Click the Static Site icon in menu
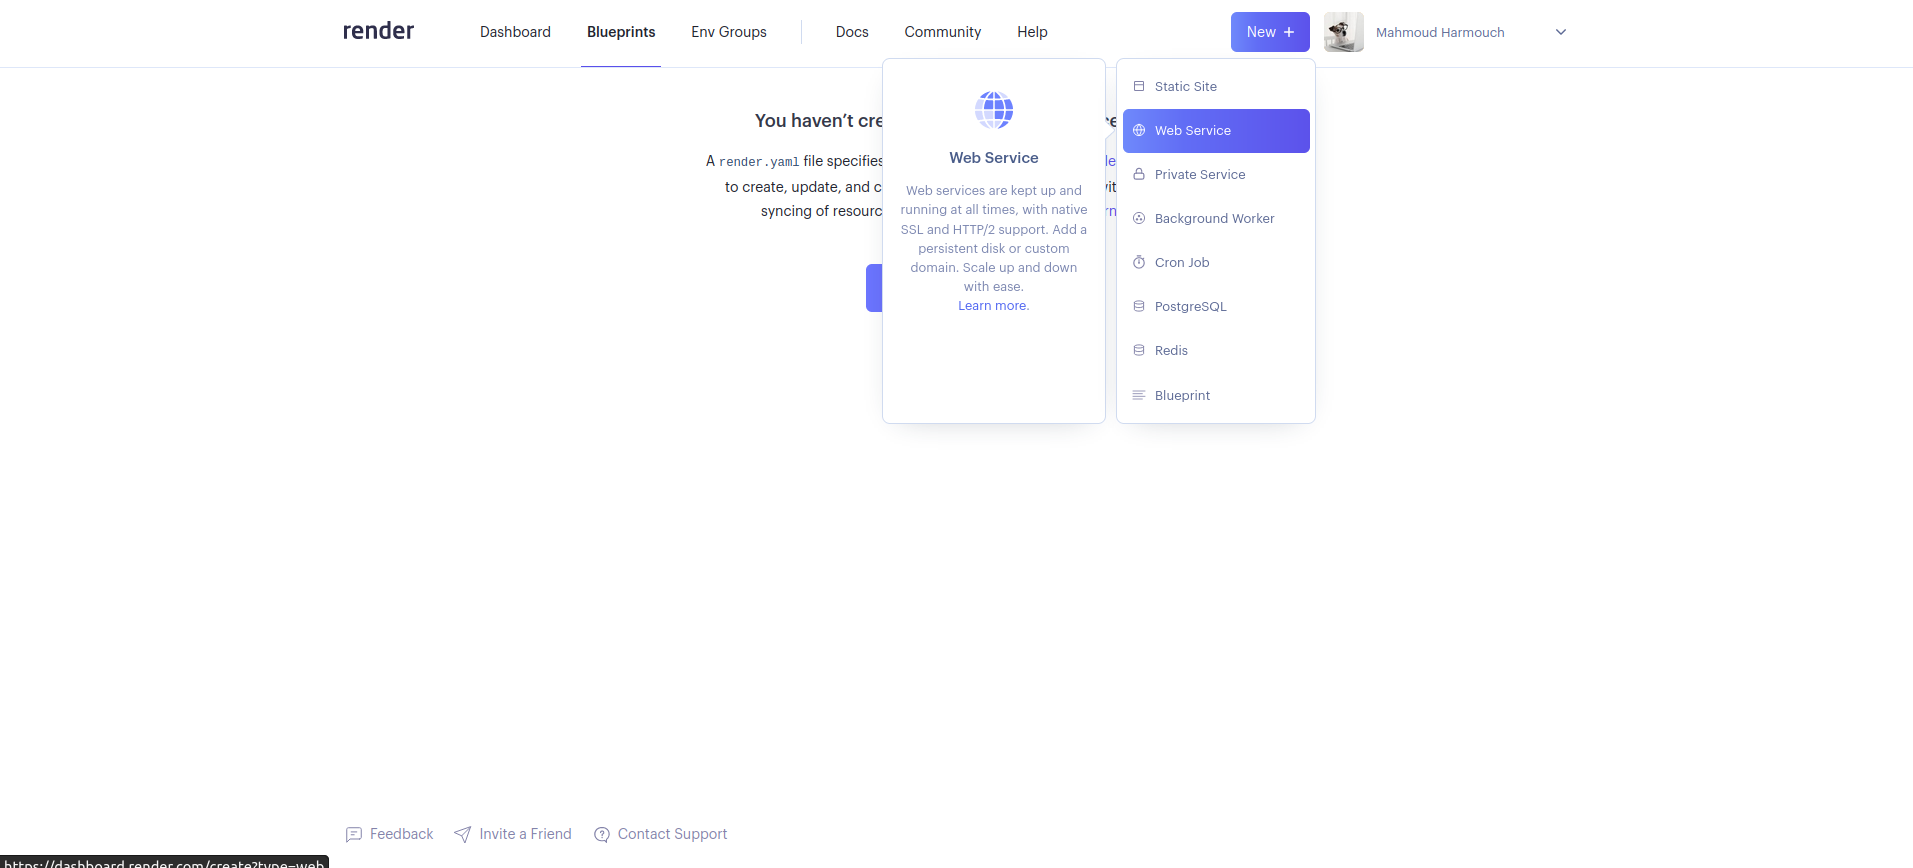 [1138, 86]
